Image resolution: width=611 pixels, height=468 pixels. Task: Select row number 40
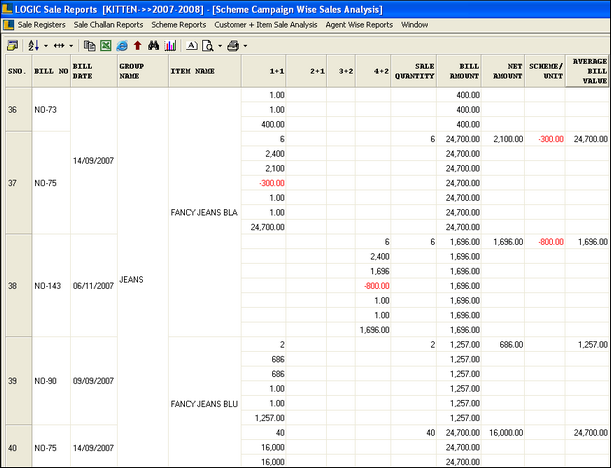(19, 447)
